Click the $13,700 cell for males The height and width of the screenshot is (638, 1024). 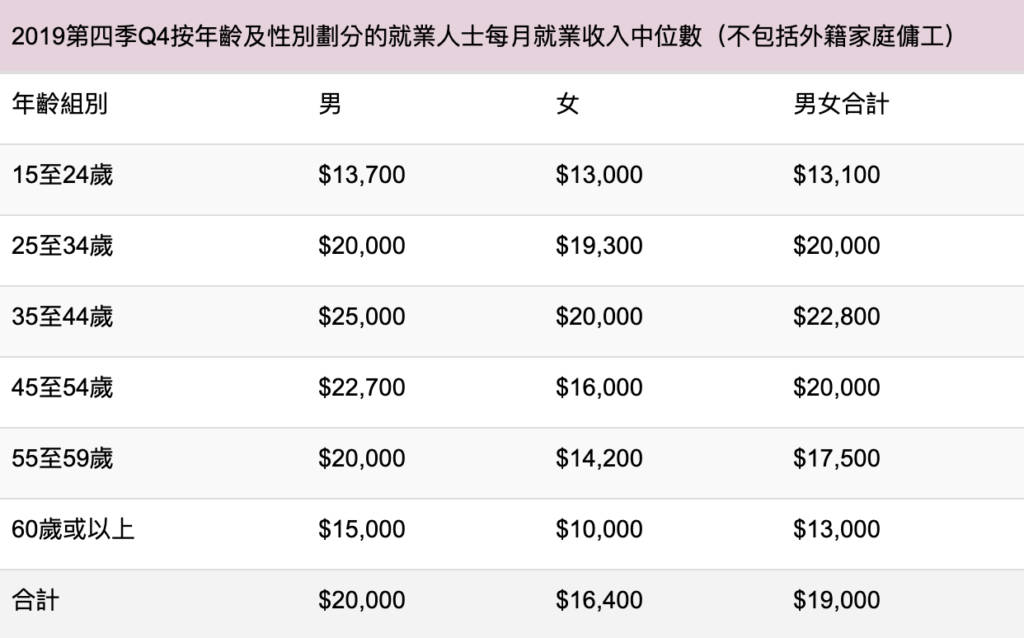(x=362, y=175)
